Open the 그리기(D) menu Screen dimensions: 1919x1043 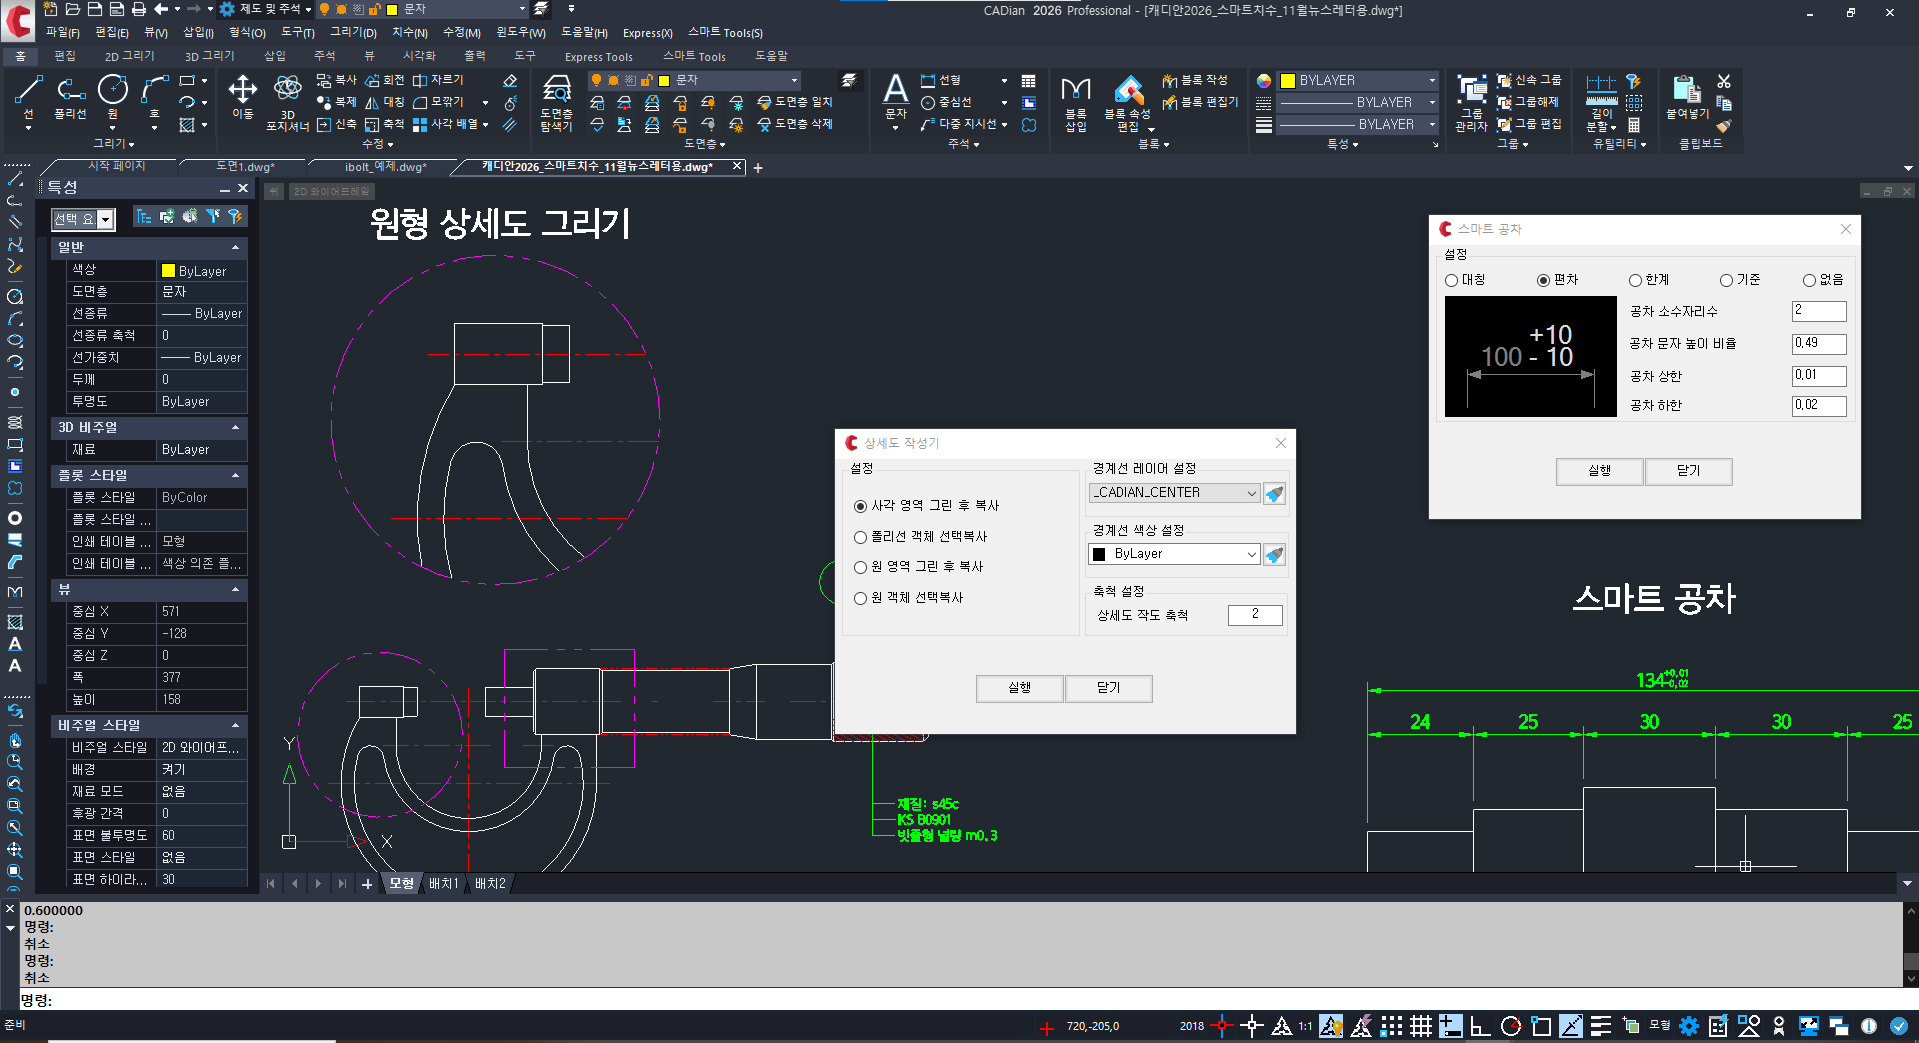tap(353, 33)
